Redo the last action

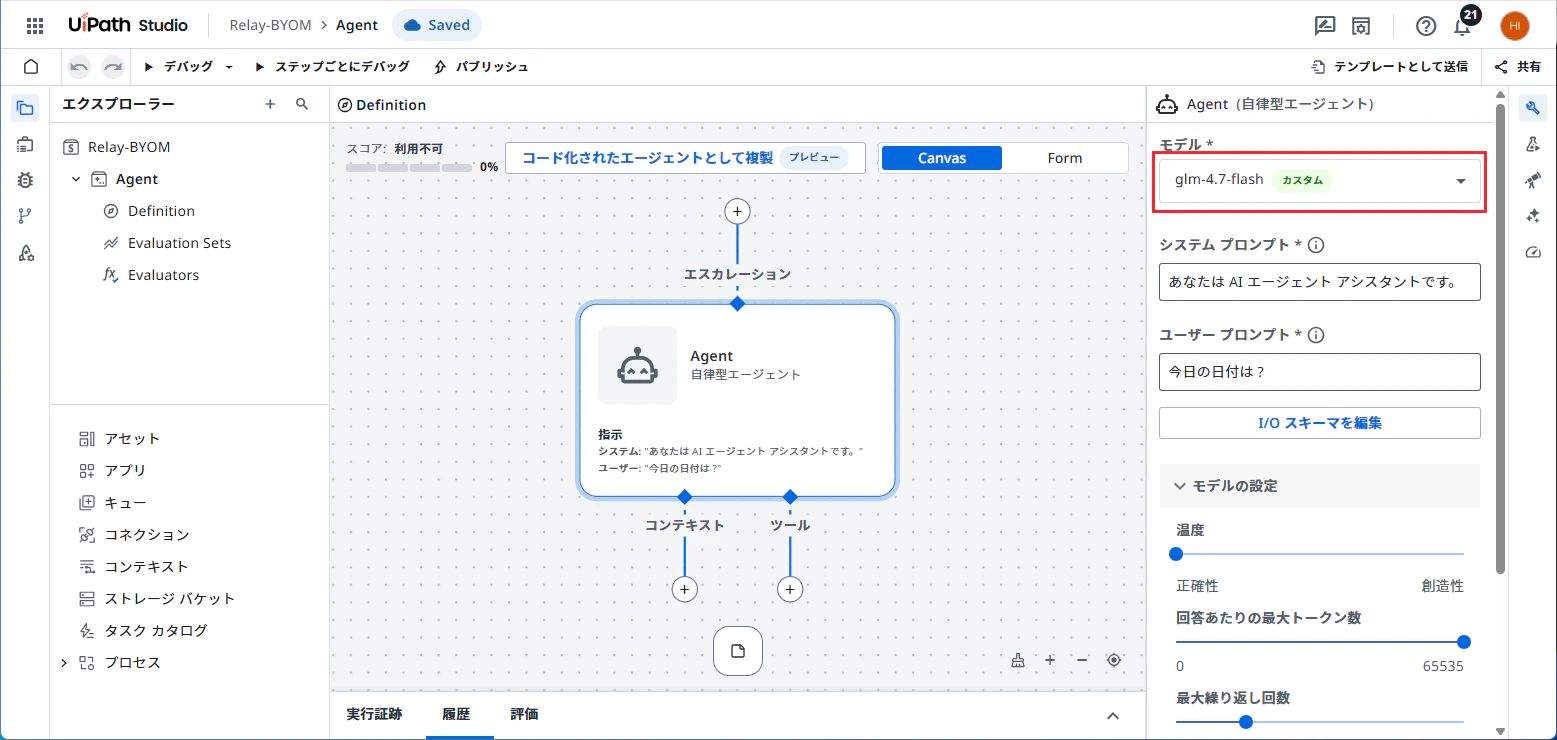pyautogui.click(x=113, y=67)
